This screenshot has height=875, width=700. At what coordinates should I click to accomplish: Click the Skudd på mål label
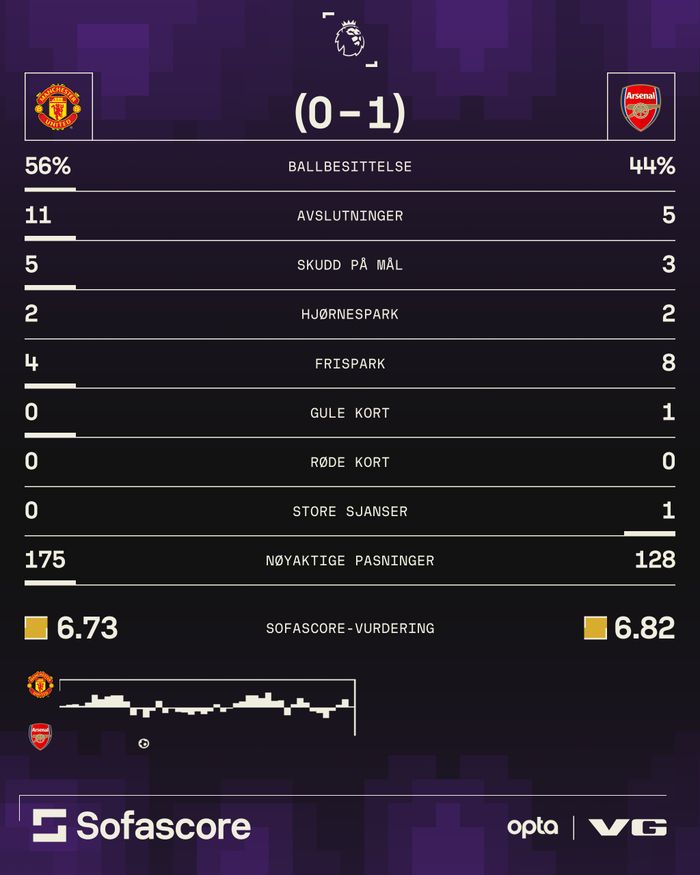(x=350, y=265)
